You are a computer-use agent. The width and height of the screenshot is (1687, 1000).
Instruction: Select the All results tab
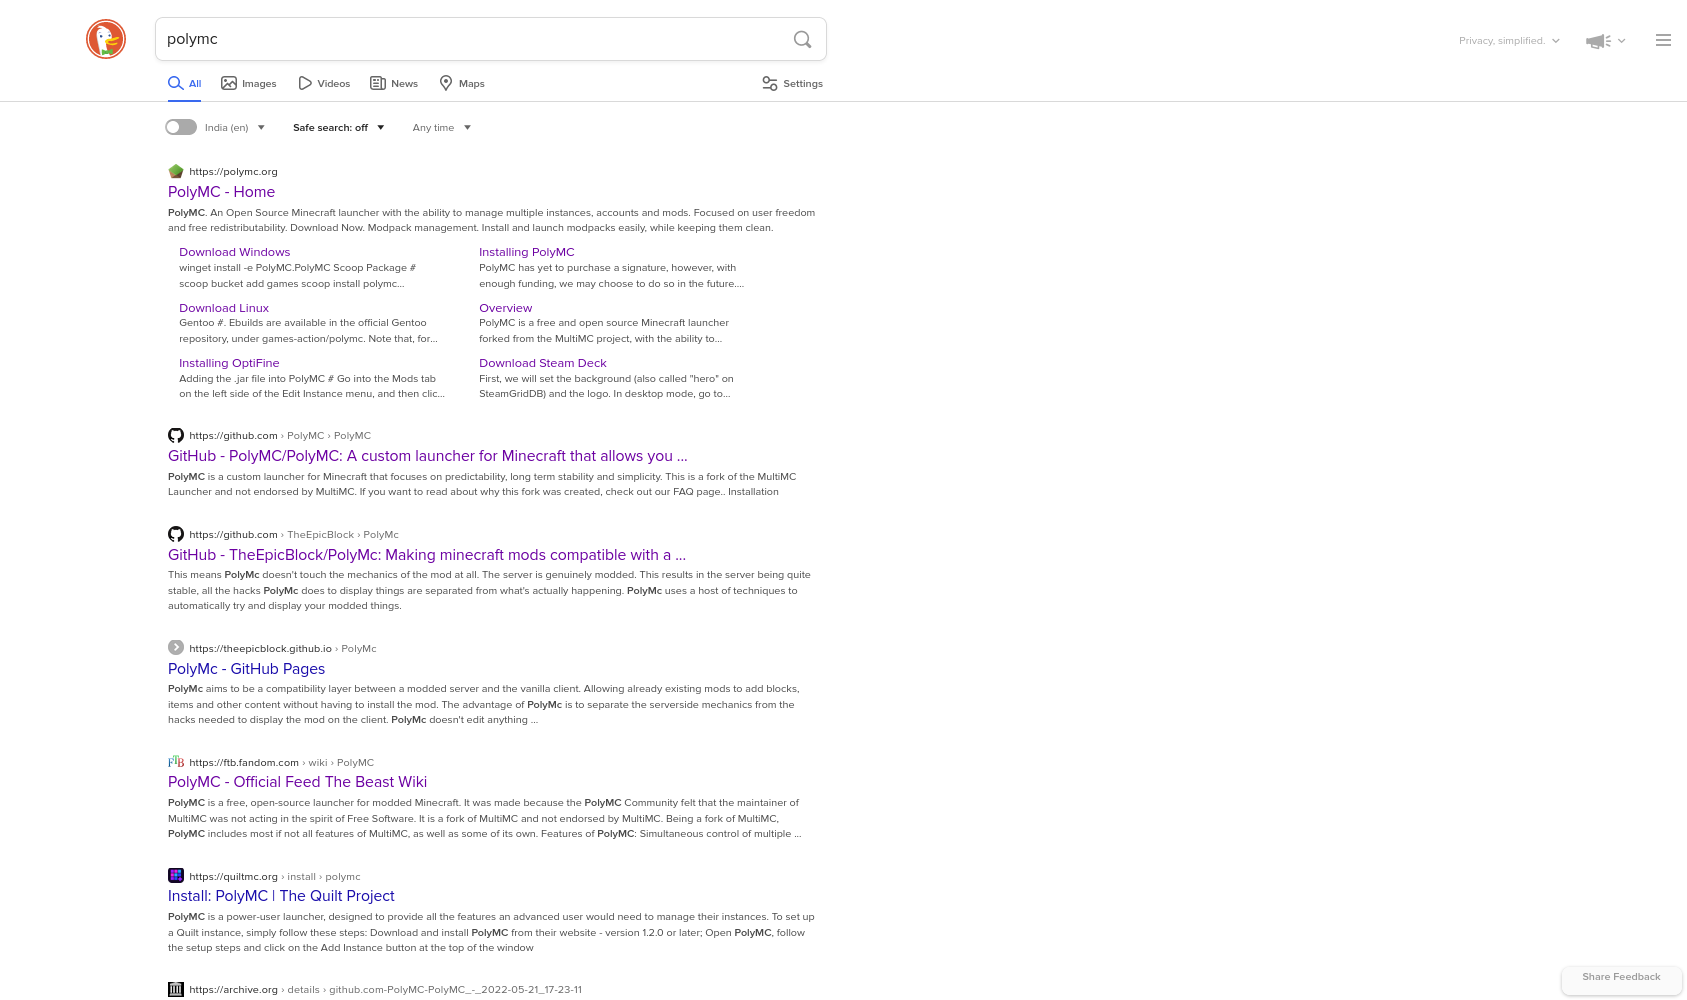(x=185, y=84)
